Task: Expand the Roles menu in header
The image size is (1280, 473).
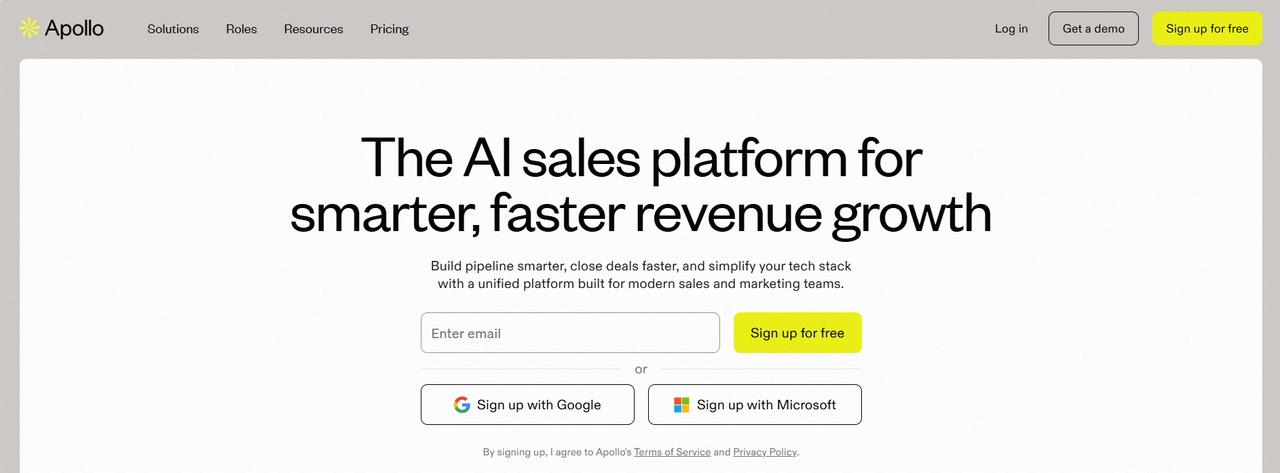Action: (241, 29)
